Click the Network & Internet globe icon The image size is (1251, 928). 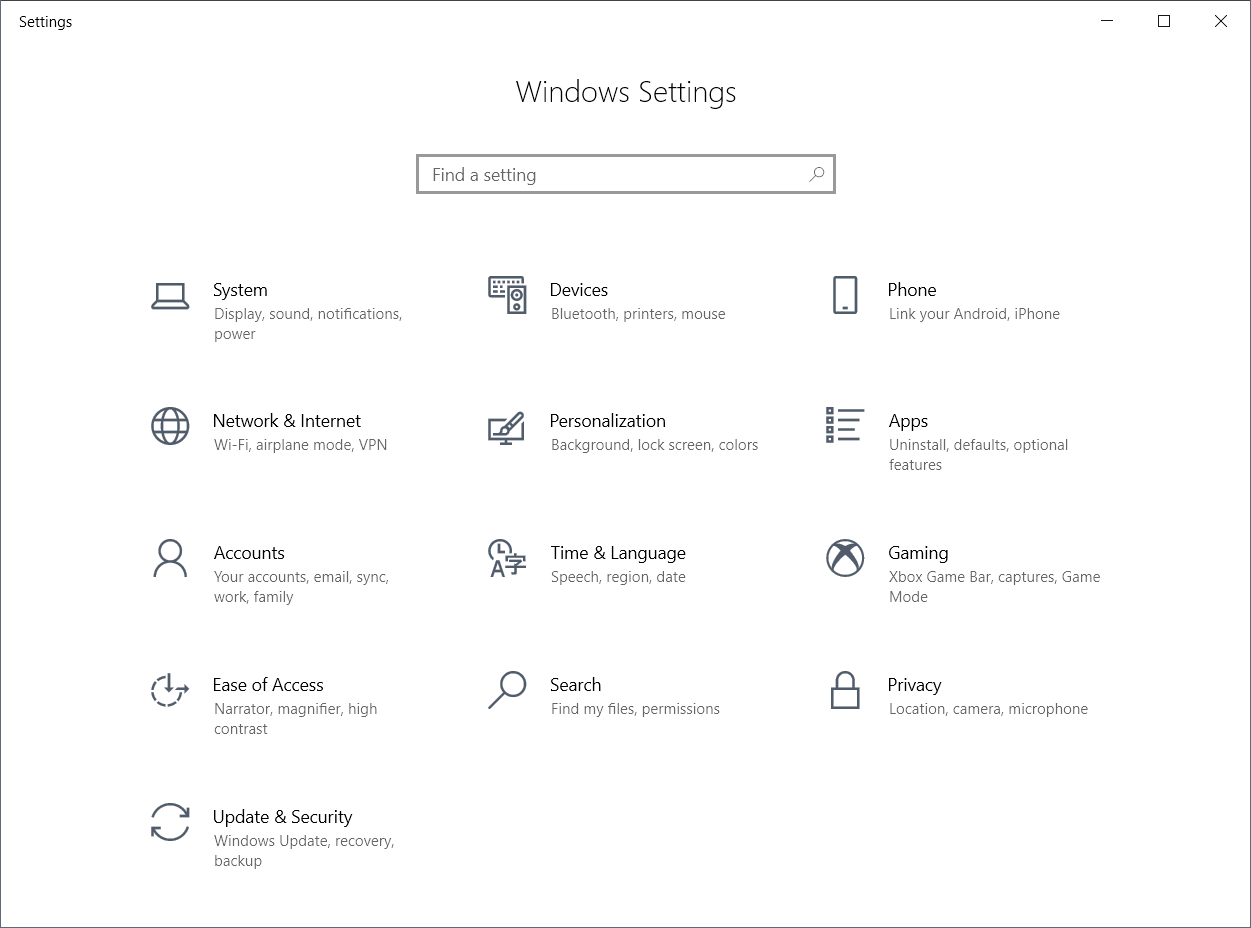(170, 426)
